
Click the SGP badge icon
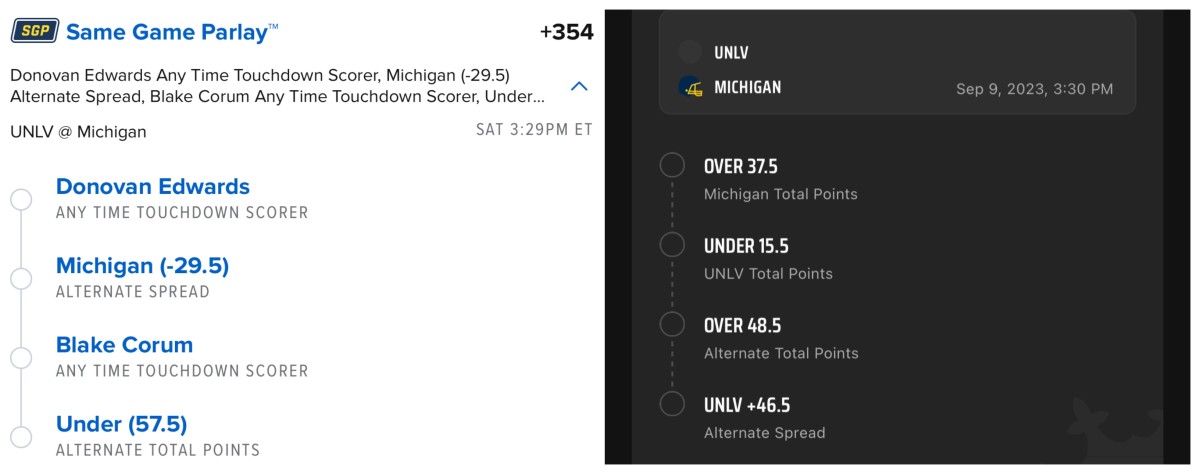35,32
